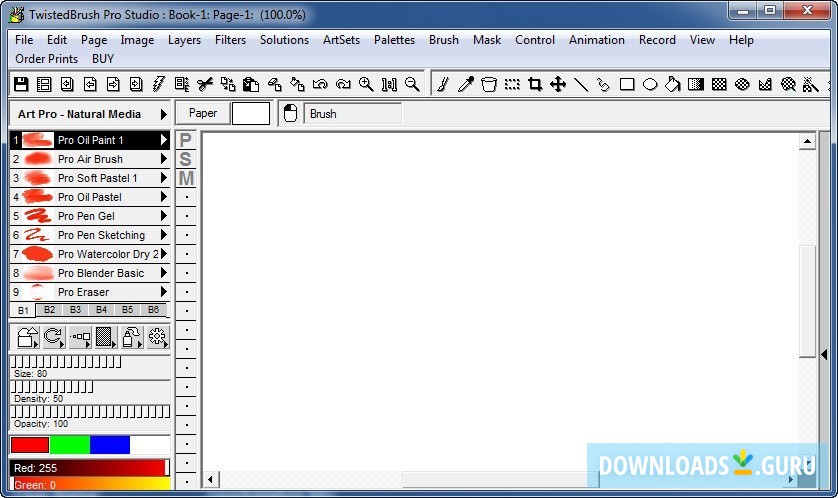
Task: Expand the Pro Soft Pastel 1 arrow
Action: (x=164, y=178)
